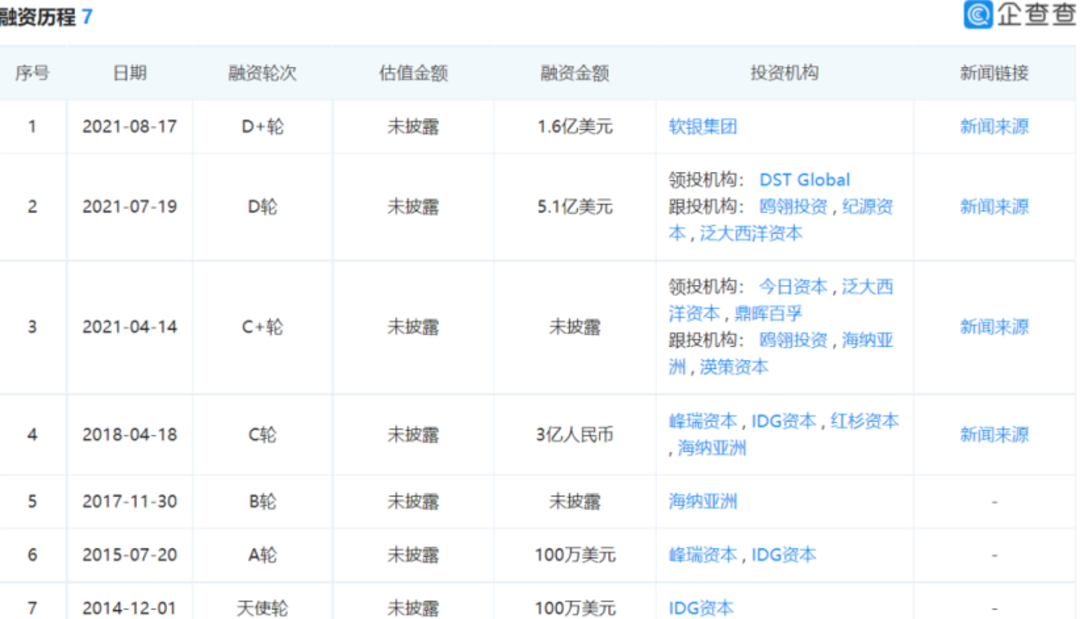Viewport: 1080px width, 619px height.
Task: Select the 1.6亿美元 funding amount
Action: click(574, 127)
